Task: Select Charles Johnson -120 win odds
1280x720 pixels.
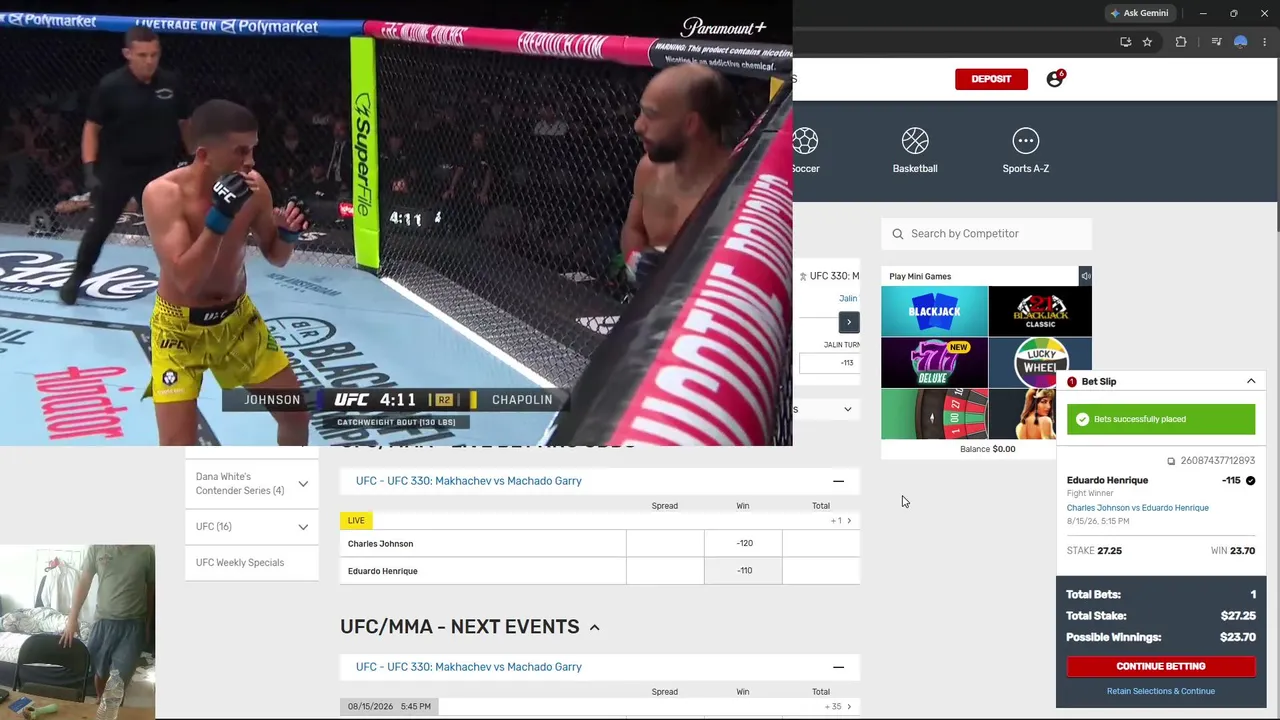Action: point(743,544)
